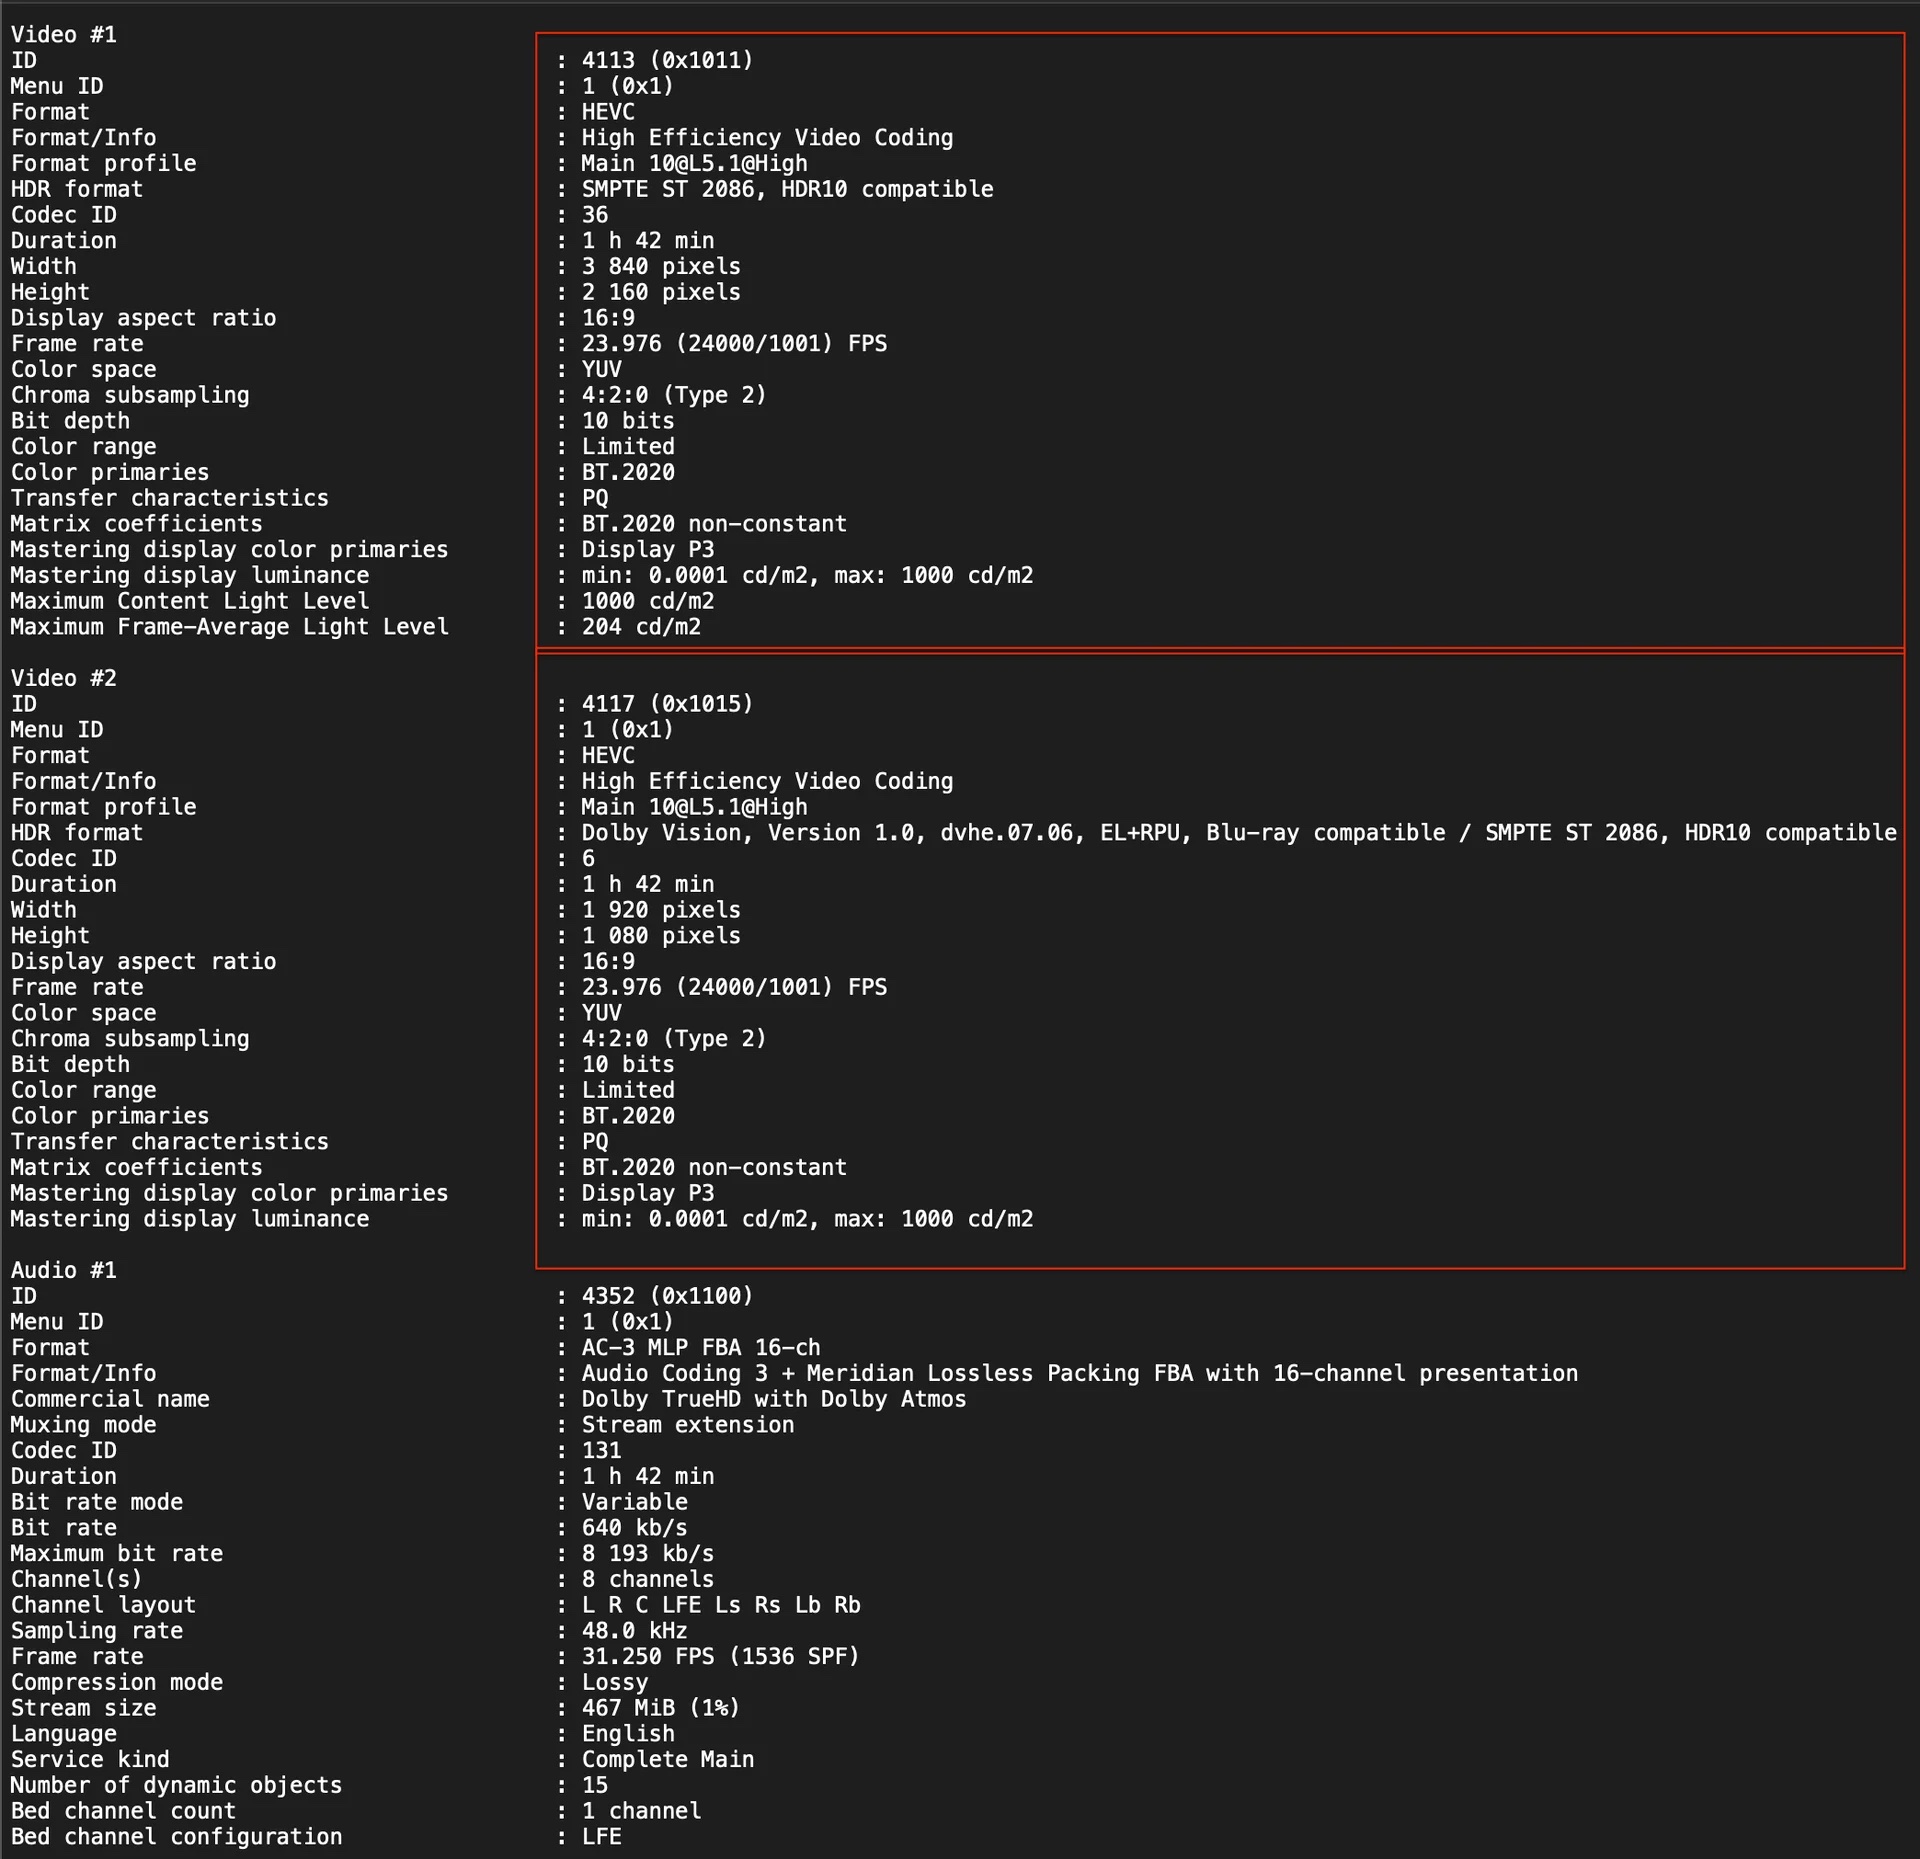
Task: Click the ID value 4117 (0x1015)
Action: (x=667, y=704)
